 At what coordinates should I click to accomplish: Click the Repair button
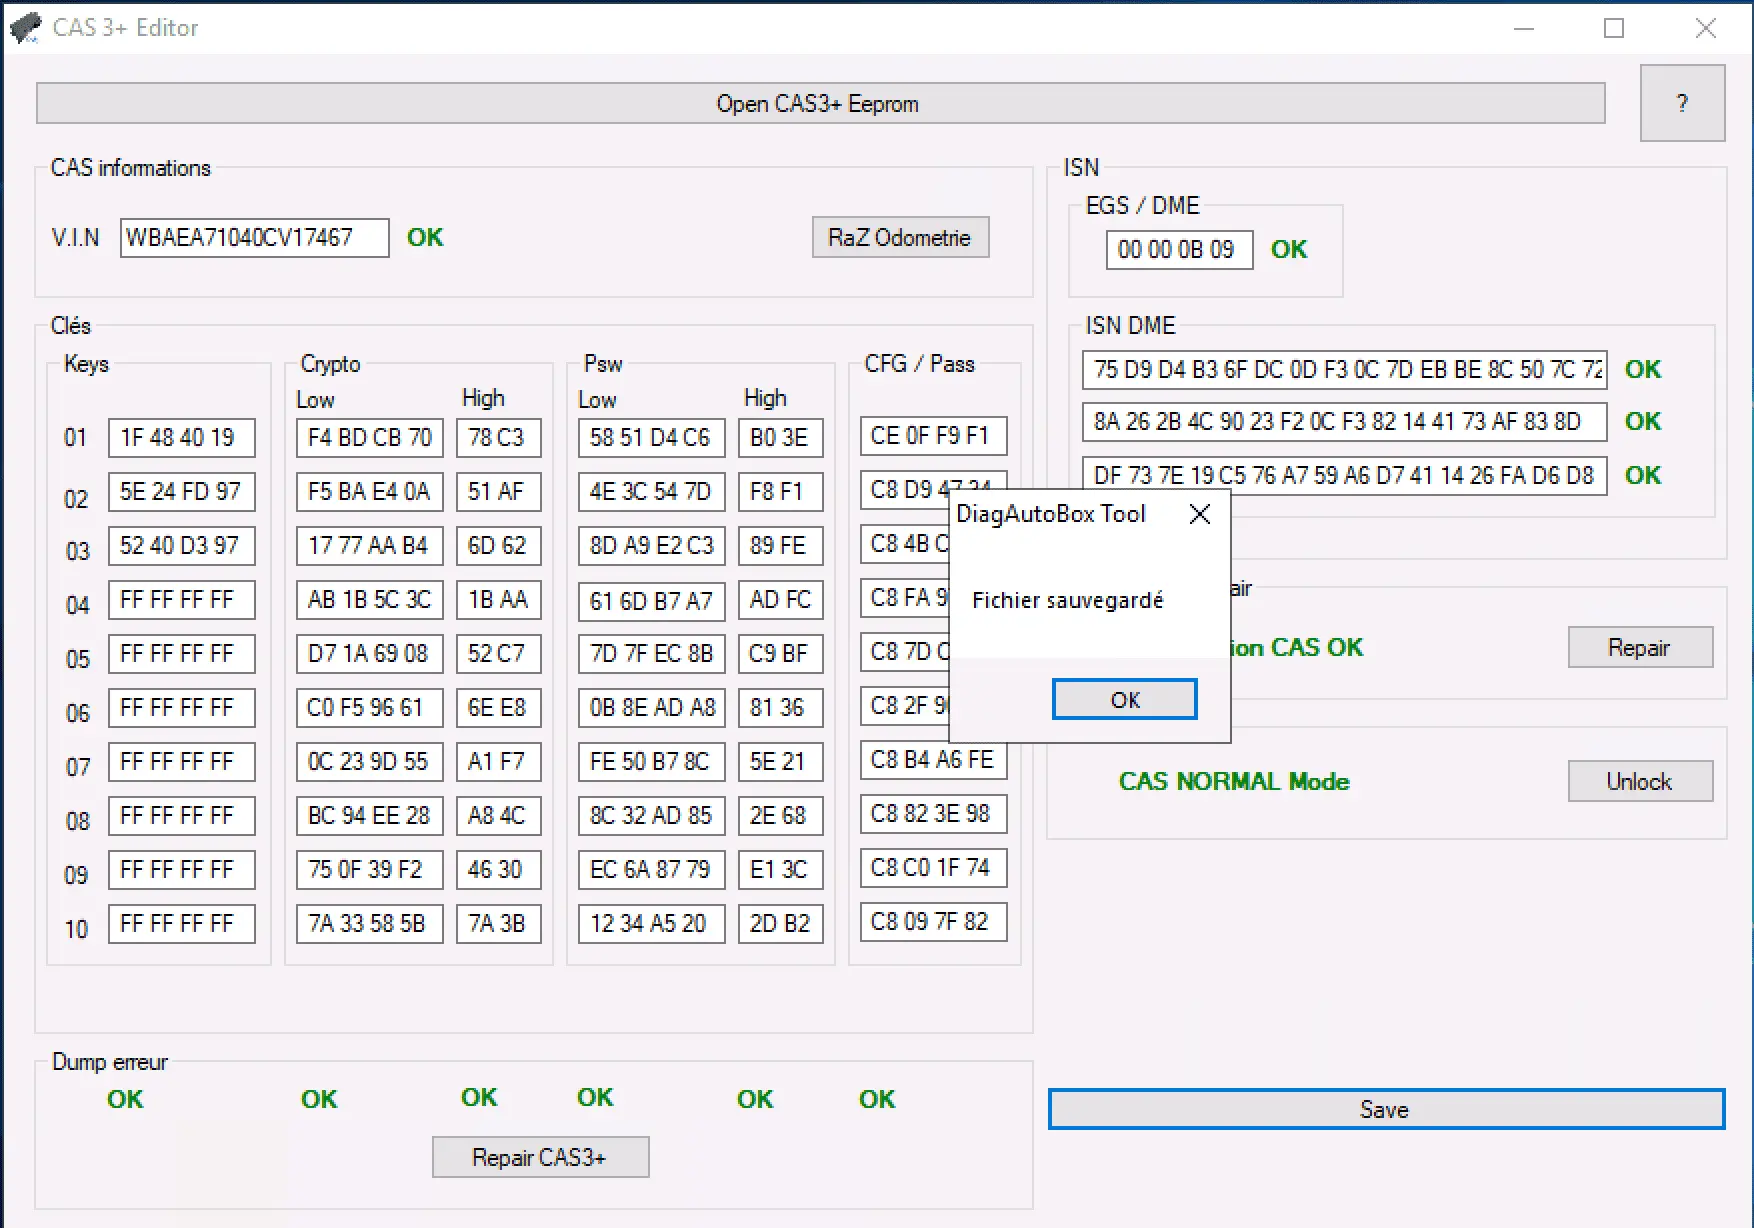1640,647
